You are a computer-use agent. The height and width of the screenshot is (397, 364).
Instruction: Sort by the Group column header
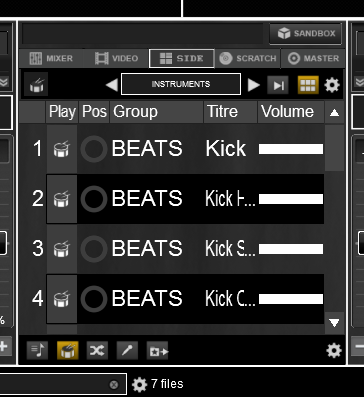[x=157, y=112]
